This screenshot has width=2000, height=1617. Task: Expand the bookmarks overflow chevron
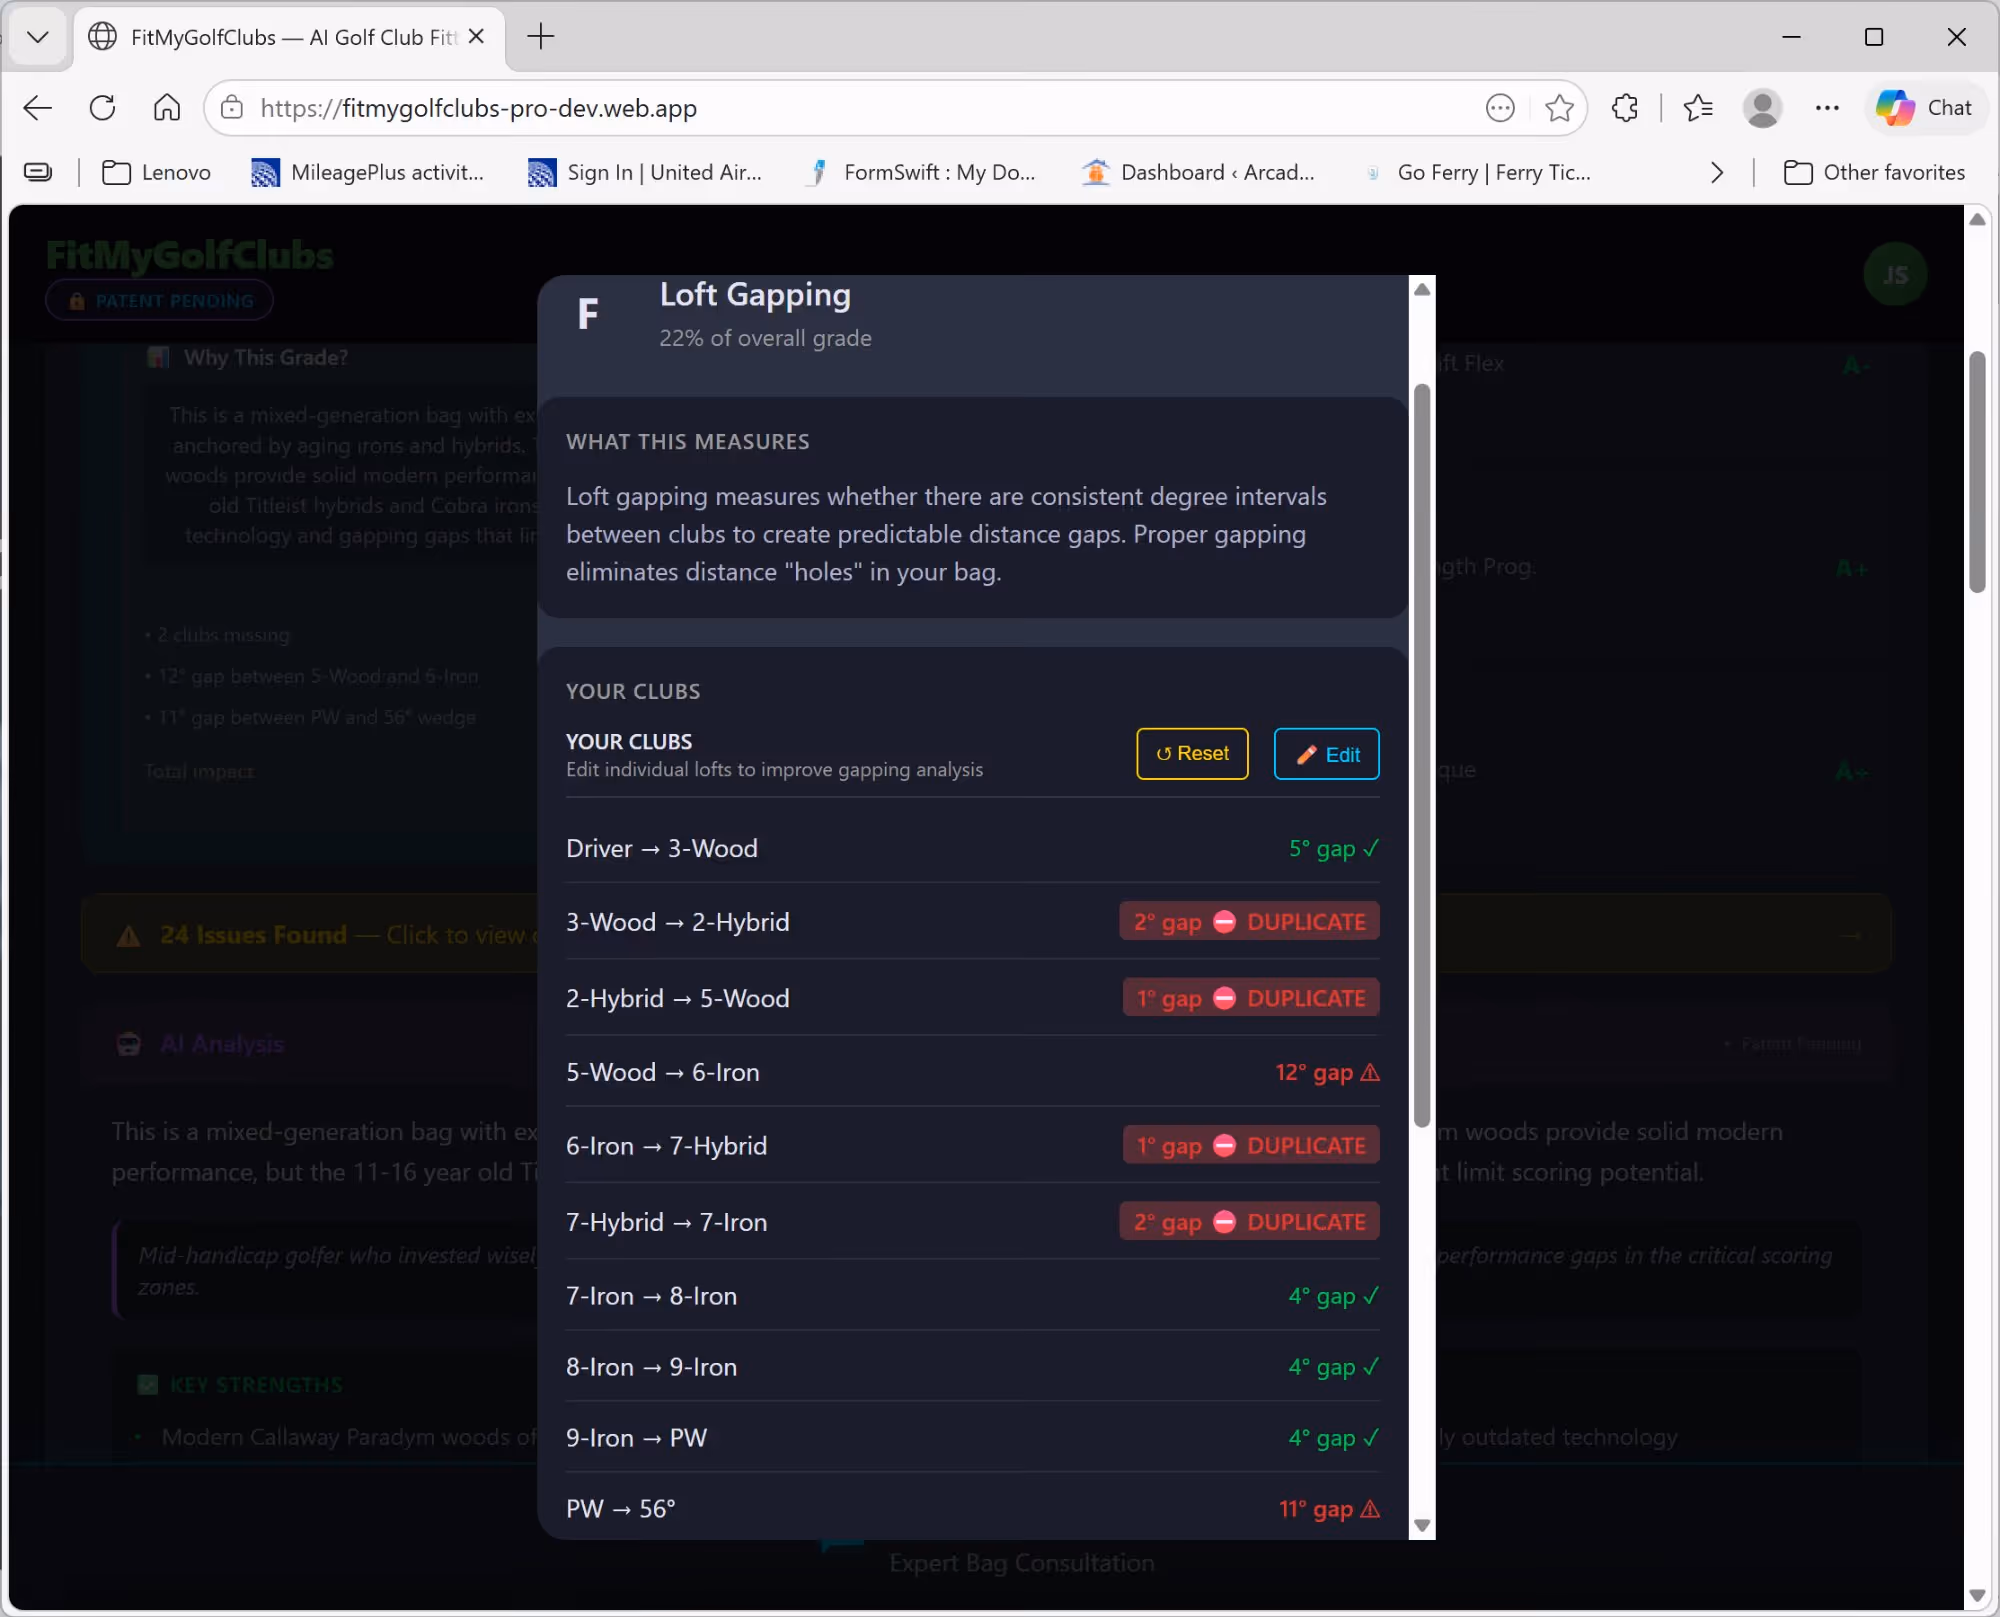click(1717, 173)
